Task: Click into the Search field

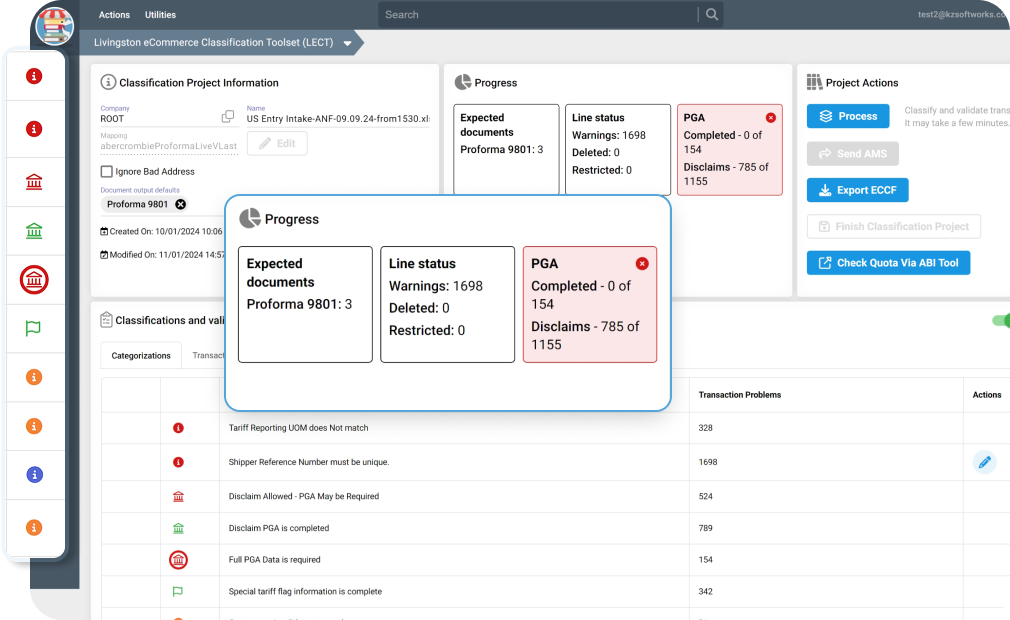Action: click(x=538, y=14)
